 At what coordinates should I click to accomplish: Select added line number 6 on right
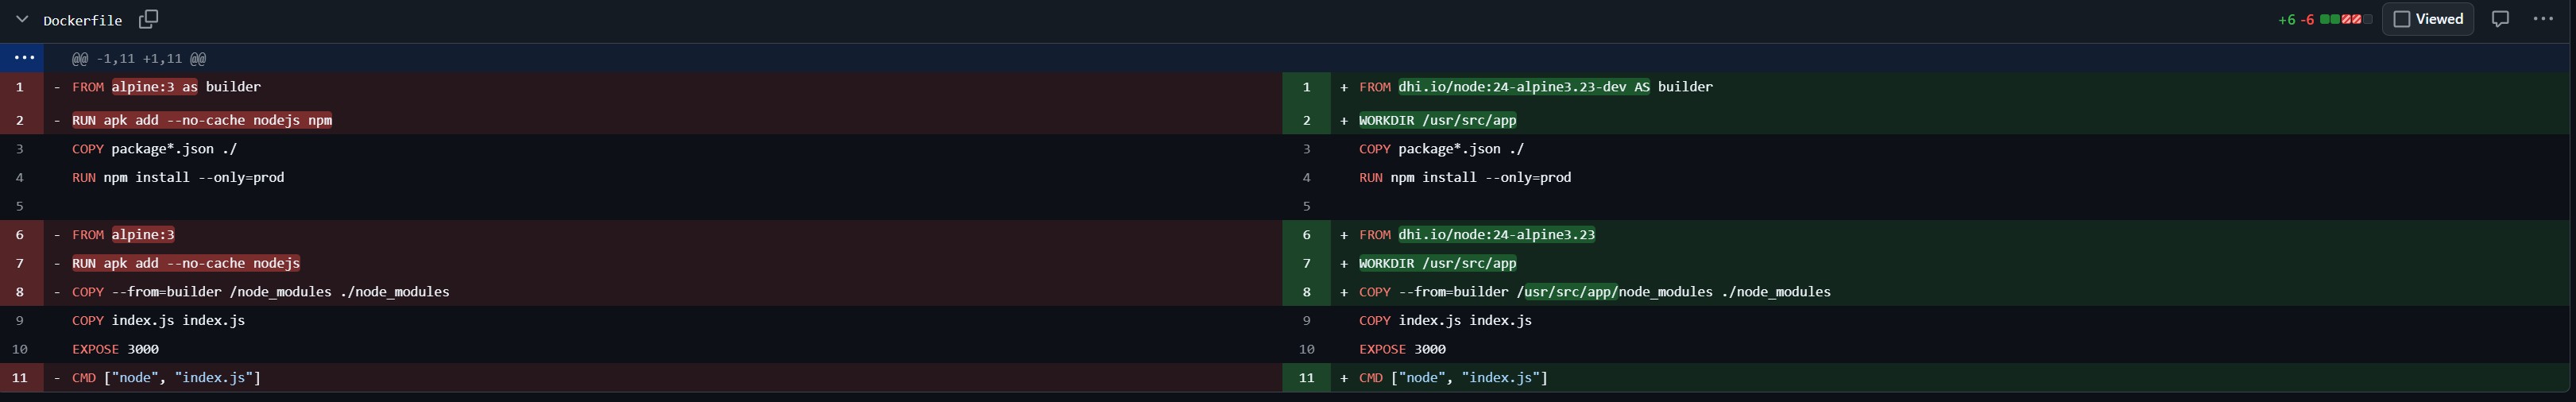[1305, 235]
